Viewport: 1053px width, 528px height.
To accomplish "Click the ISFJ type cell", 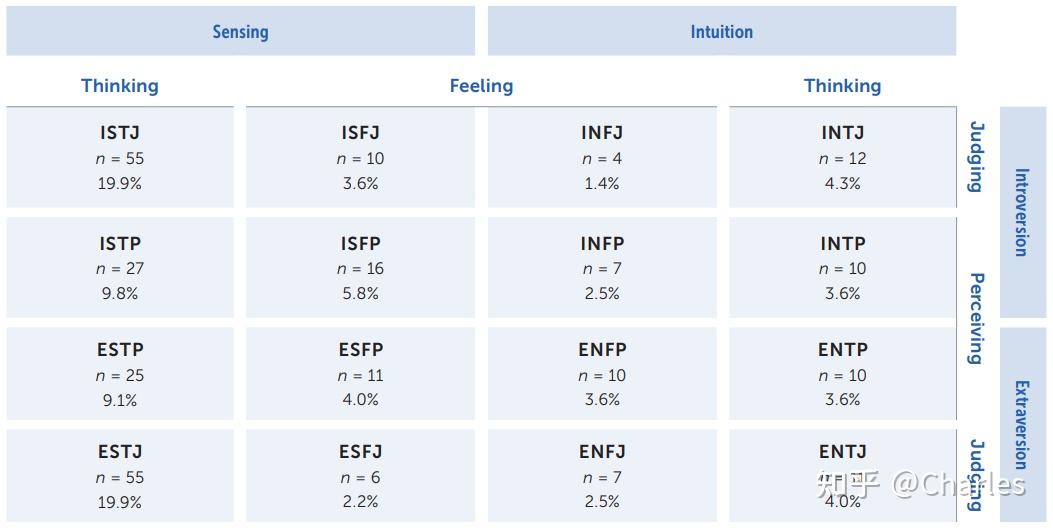I will 360,157.
